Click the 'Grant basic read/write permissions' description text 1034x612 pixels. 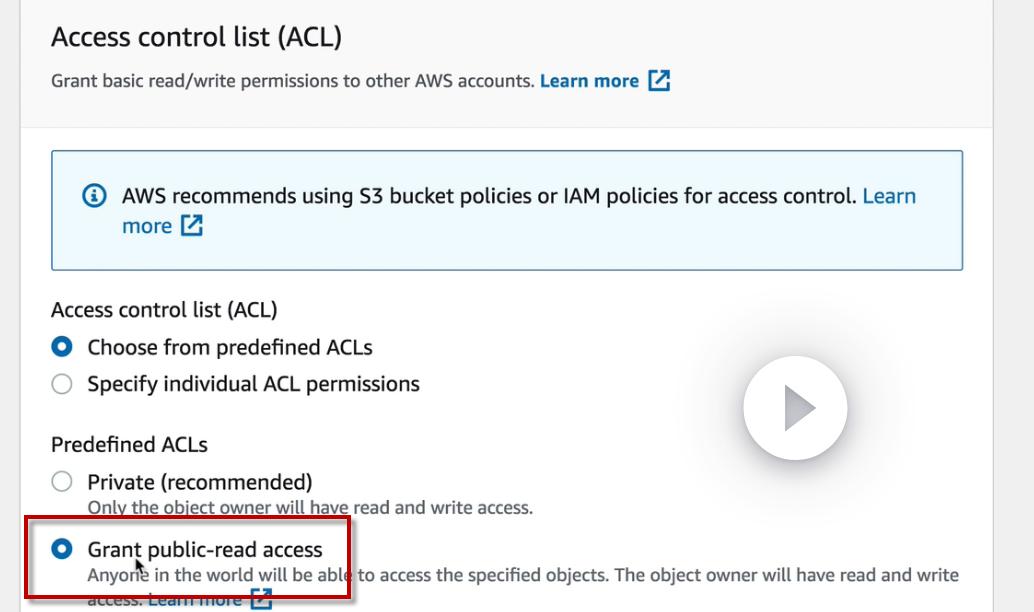pyautogui.click(x=292, y=81)
